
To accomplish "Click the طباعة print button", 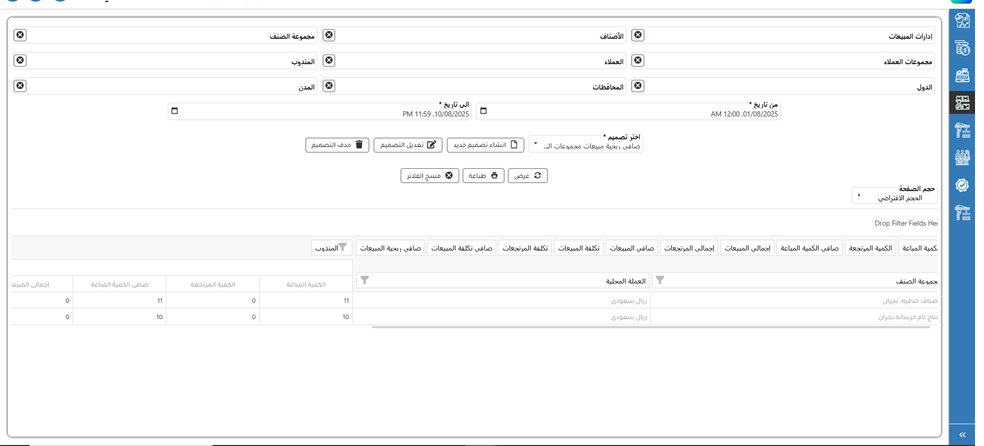I will click(x=483, y=176).
